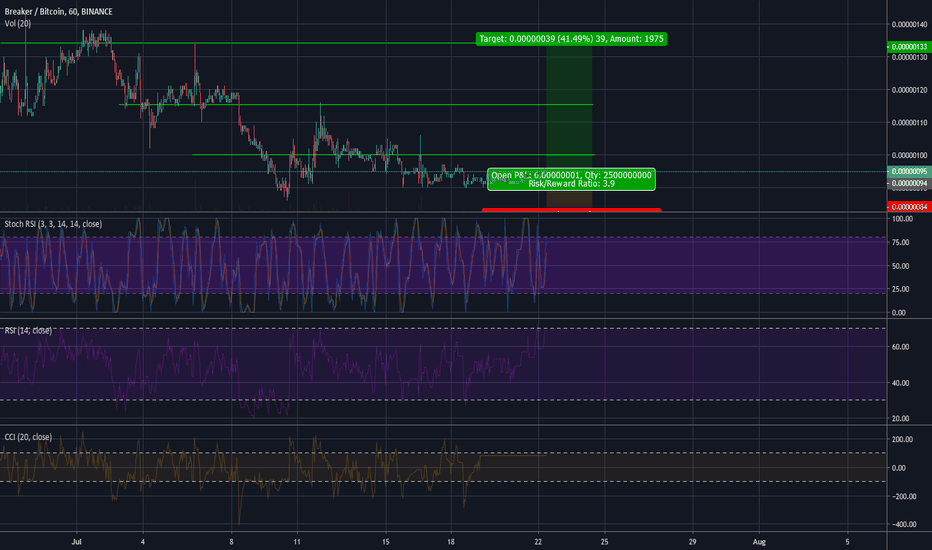The image size is (932, 550).
Task: Click 0.00000120 on the price scale
Action: coord(909,90)
